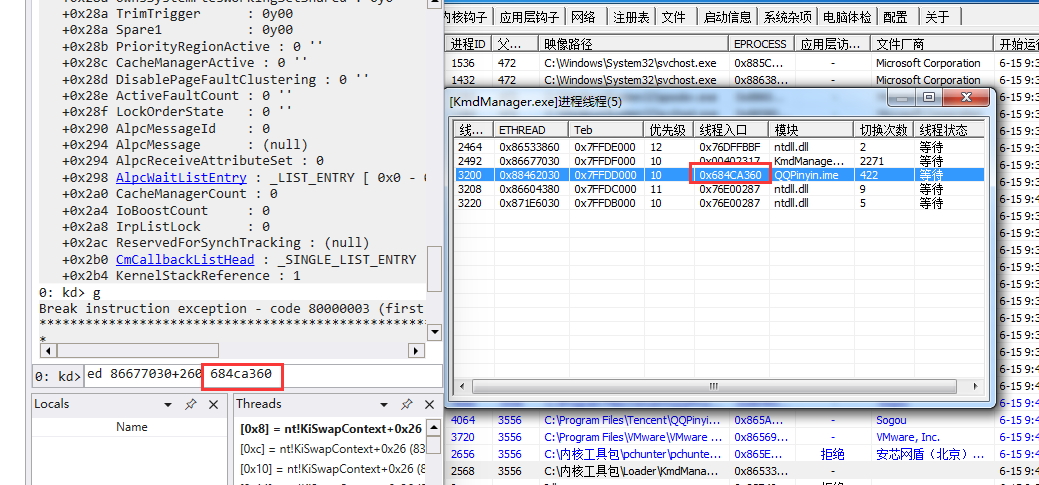Switch to the 网络 tab
The image size is (1039, 485).
click(583, 17)
